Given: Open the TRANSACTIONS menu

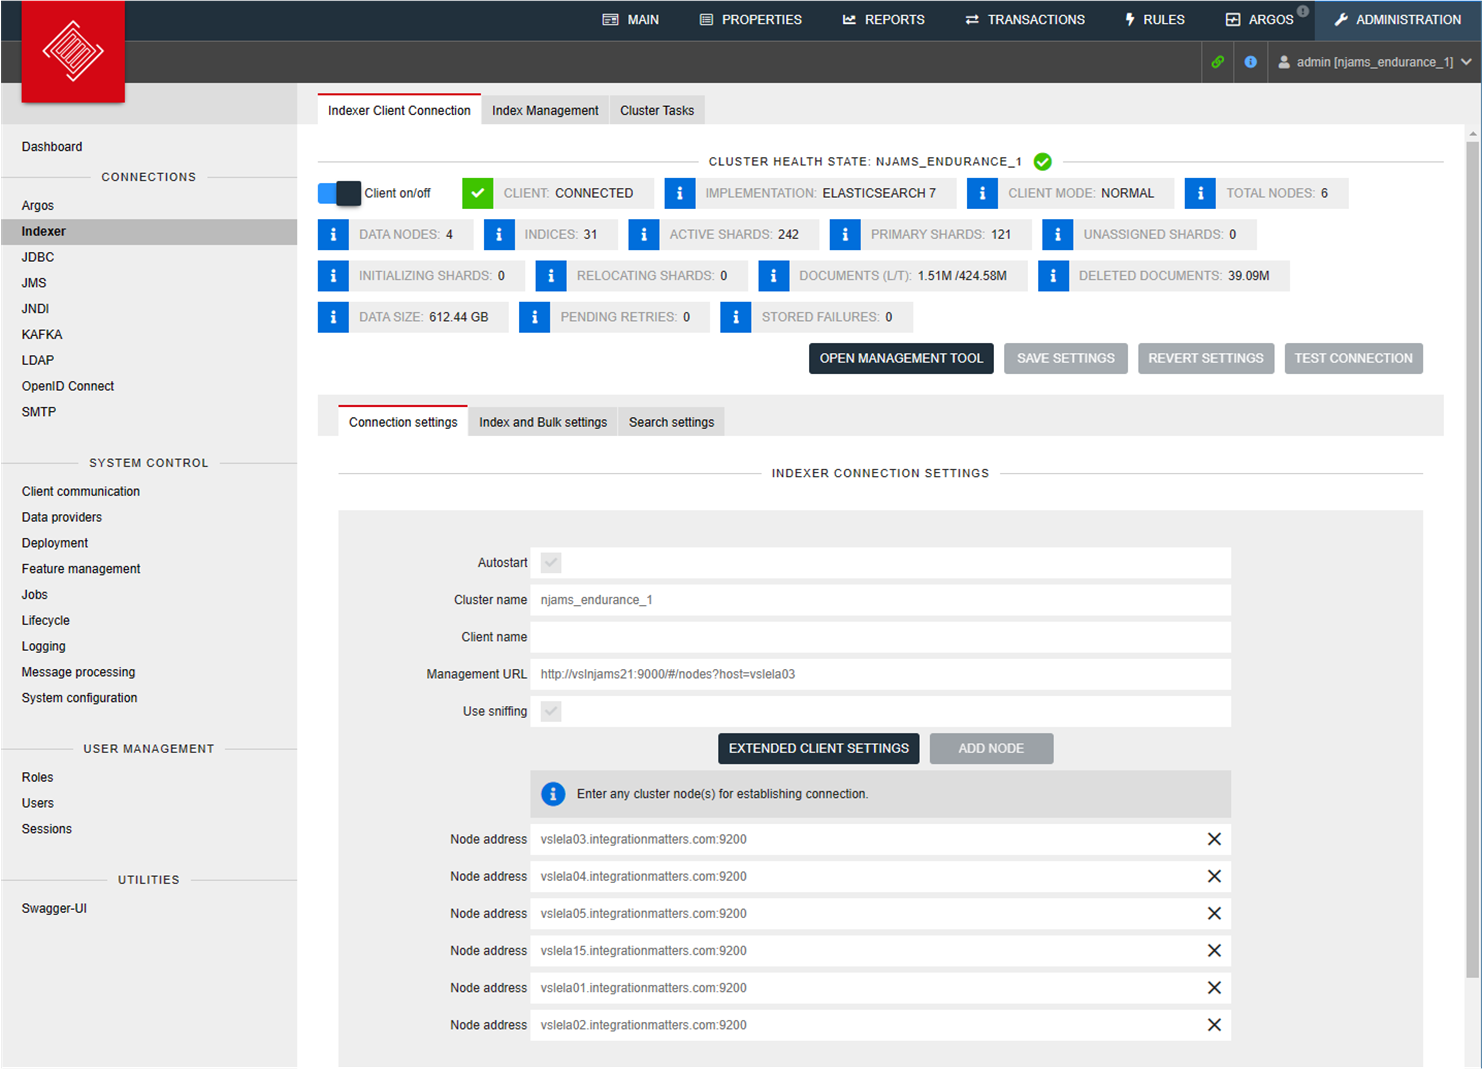Looking at the screenshot, I should 1025,19.
